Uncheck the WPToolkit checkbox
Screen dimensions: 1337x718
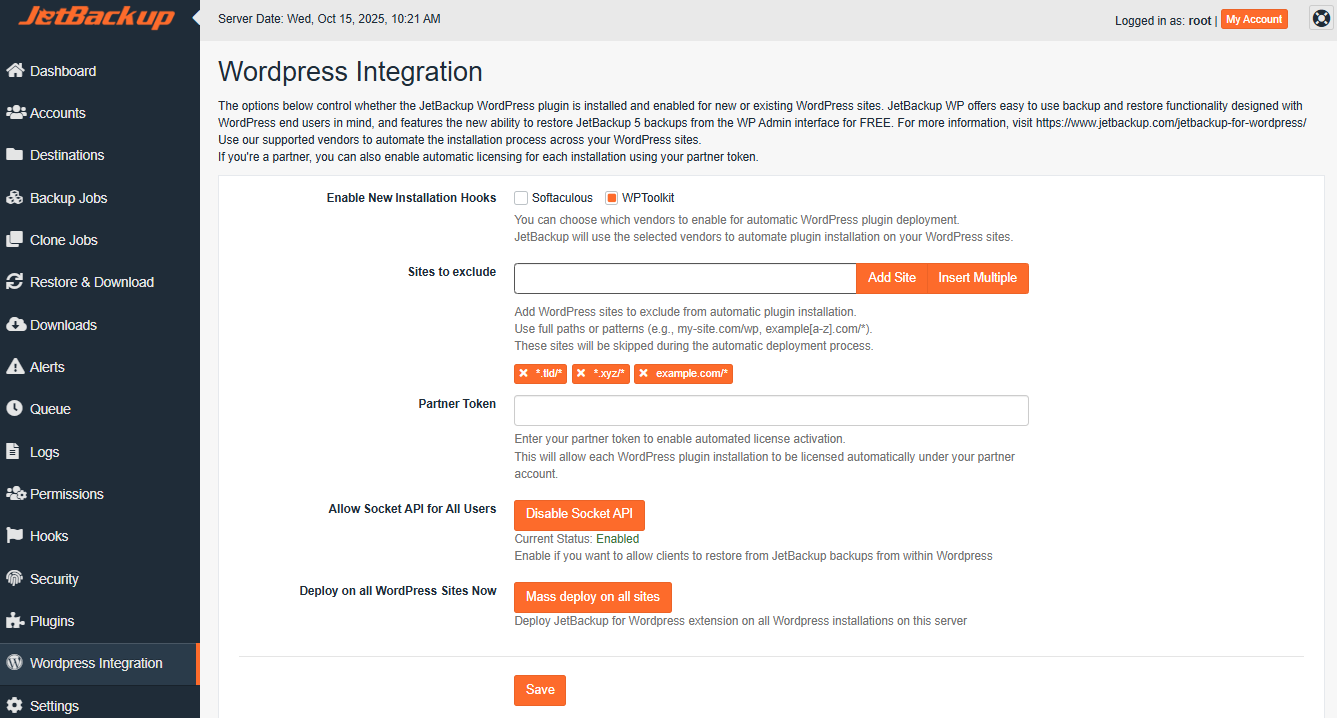[612, 198]
